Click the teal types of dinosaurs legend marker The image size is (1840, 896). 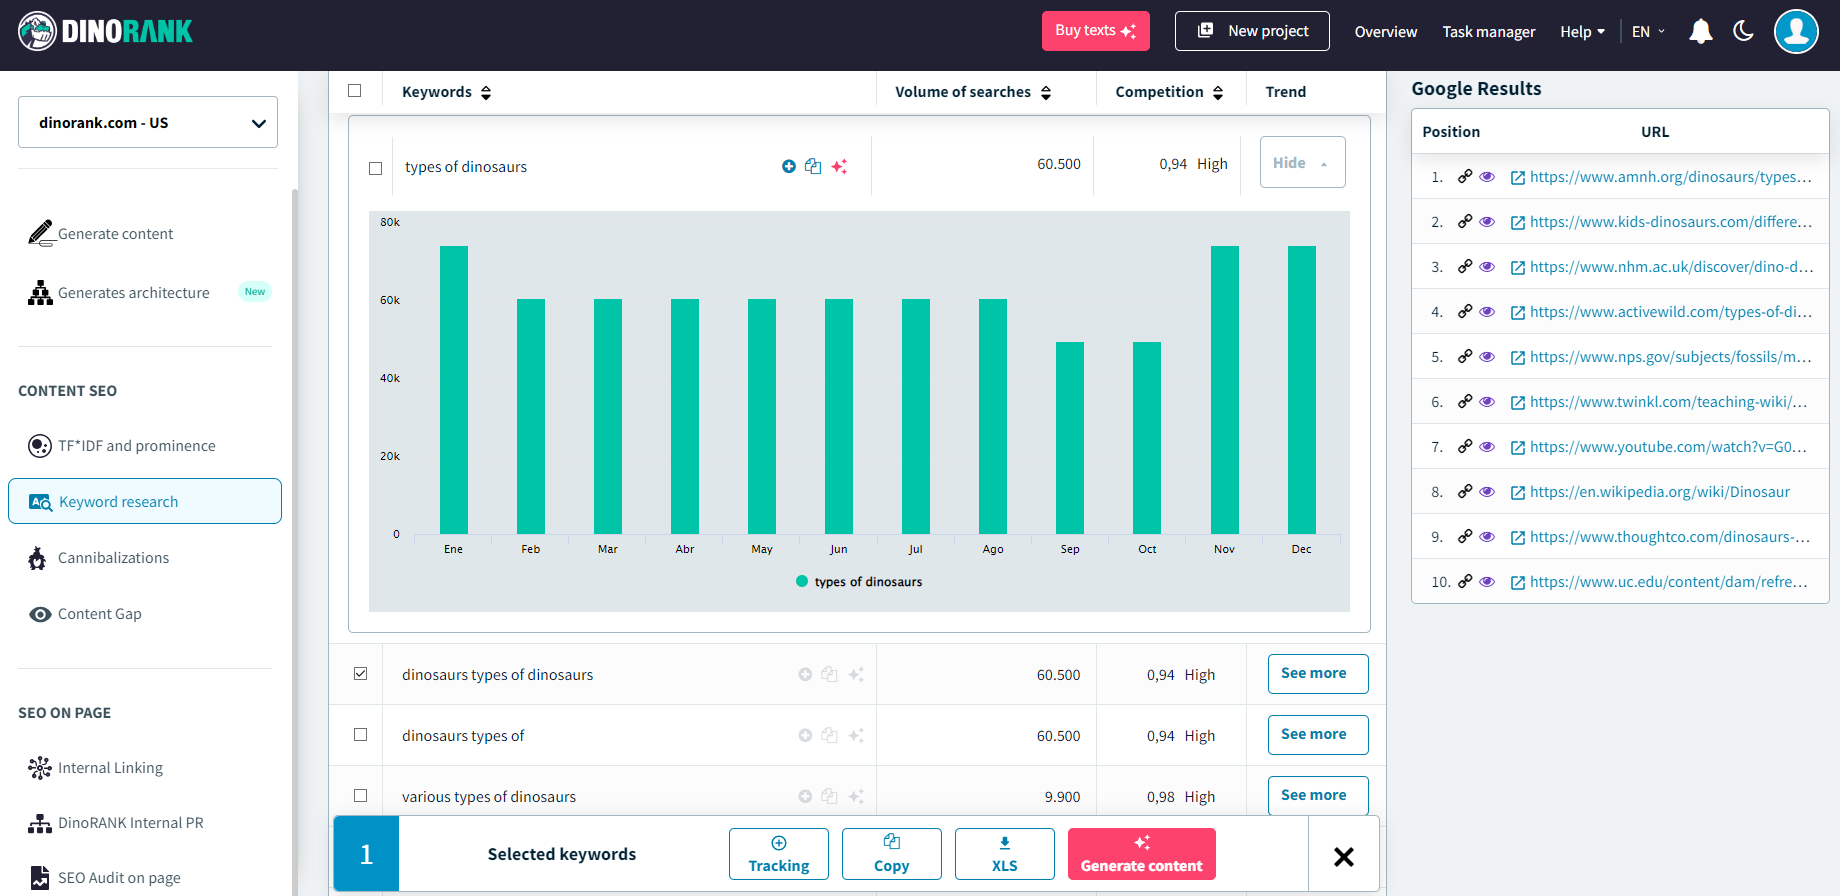(802, 581)
